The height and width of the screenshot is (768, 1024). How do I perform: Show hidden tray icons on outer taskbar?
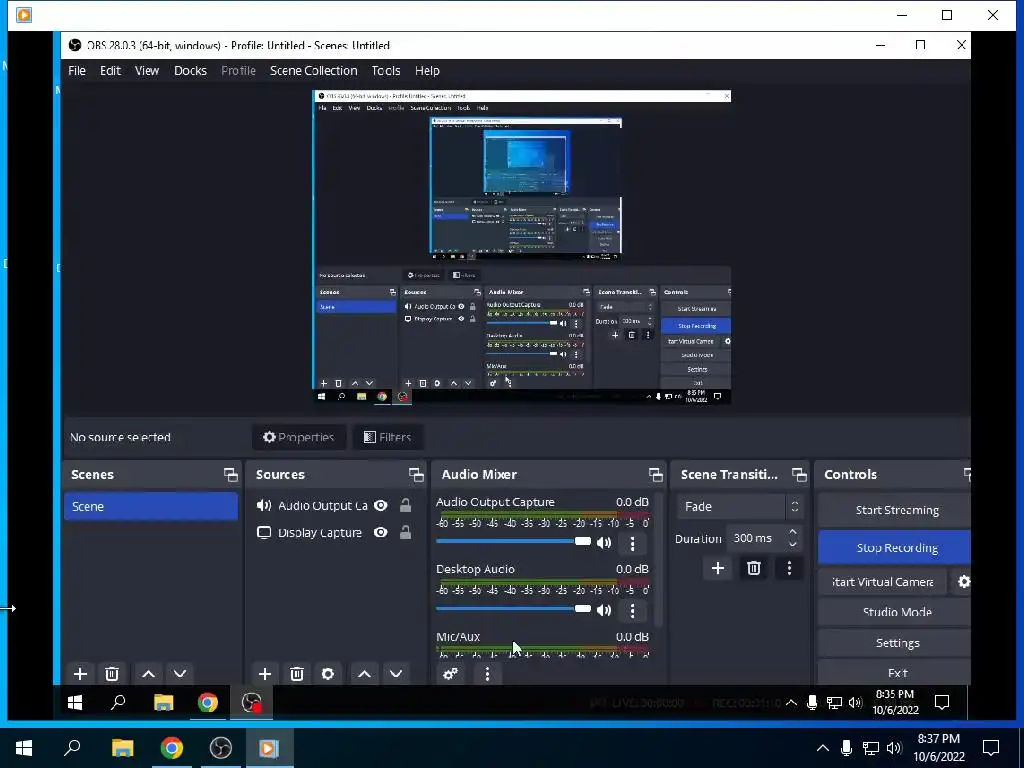point(823,748)
